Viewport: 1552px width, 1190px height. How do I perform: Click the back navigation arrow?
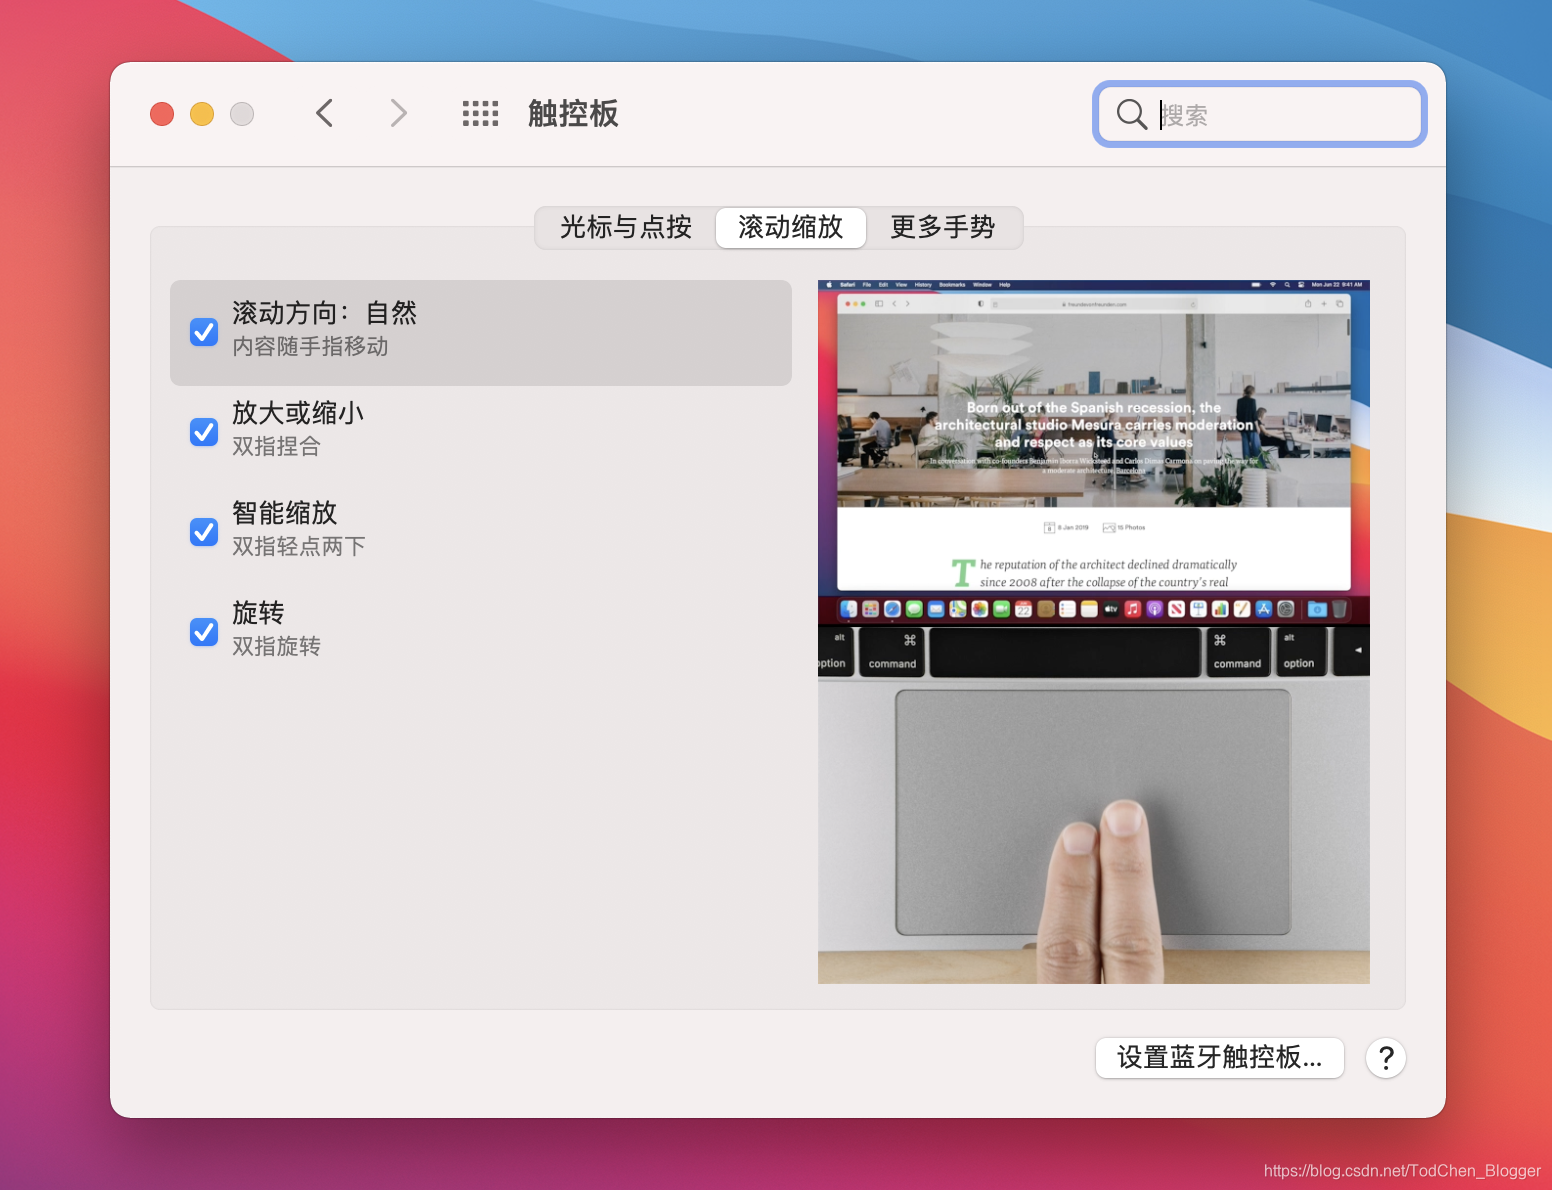(x=324, y=113)
